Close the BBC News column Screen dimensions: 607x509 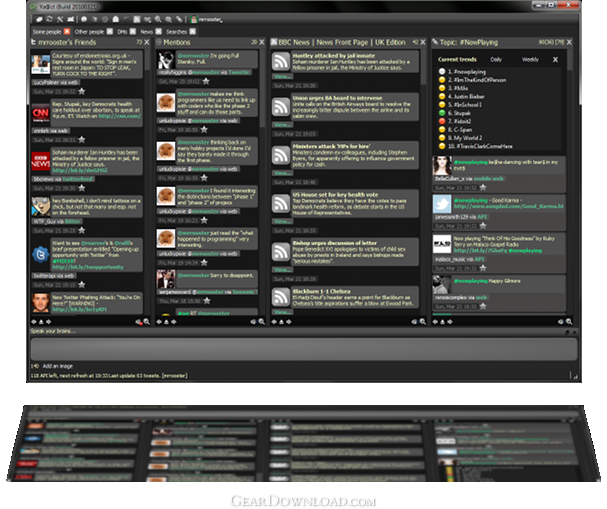[x=423, y=42]
